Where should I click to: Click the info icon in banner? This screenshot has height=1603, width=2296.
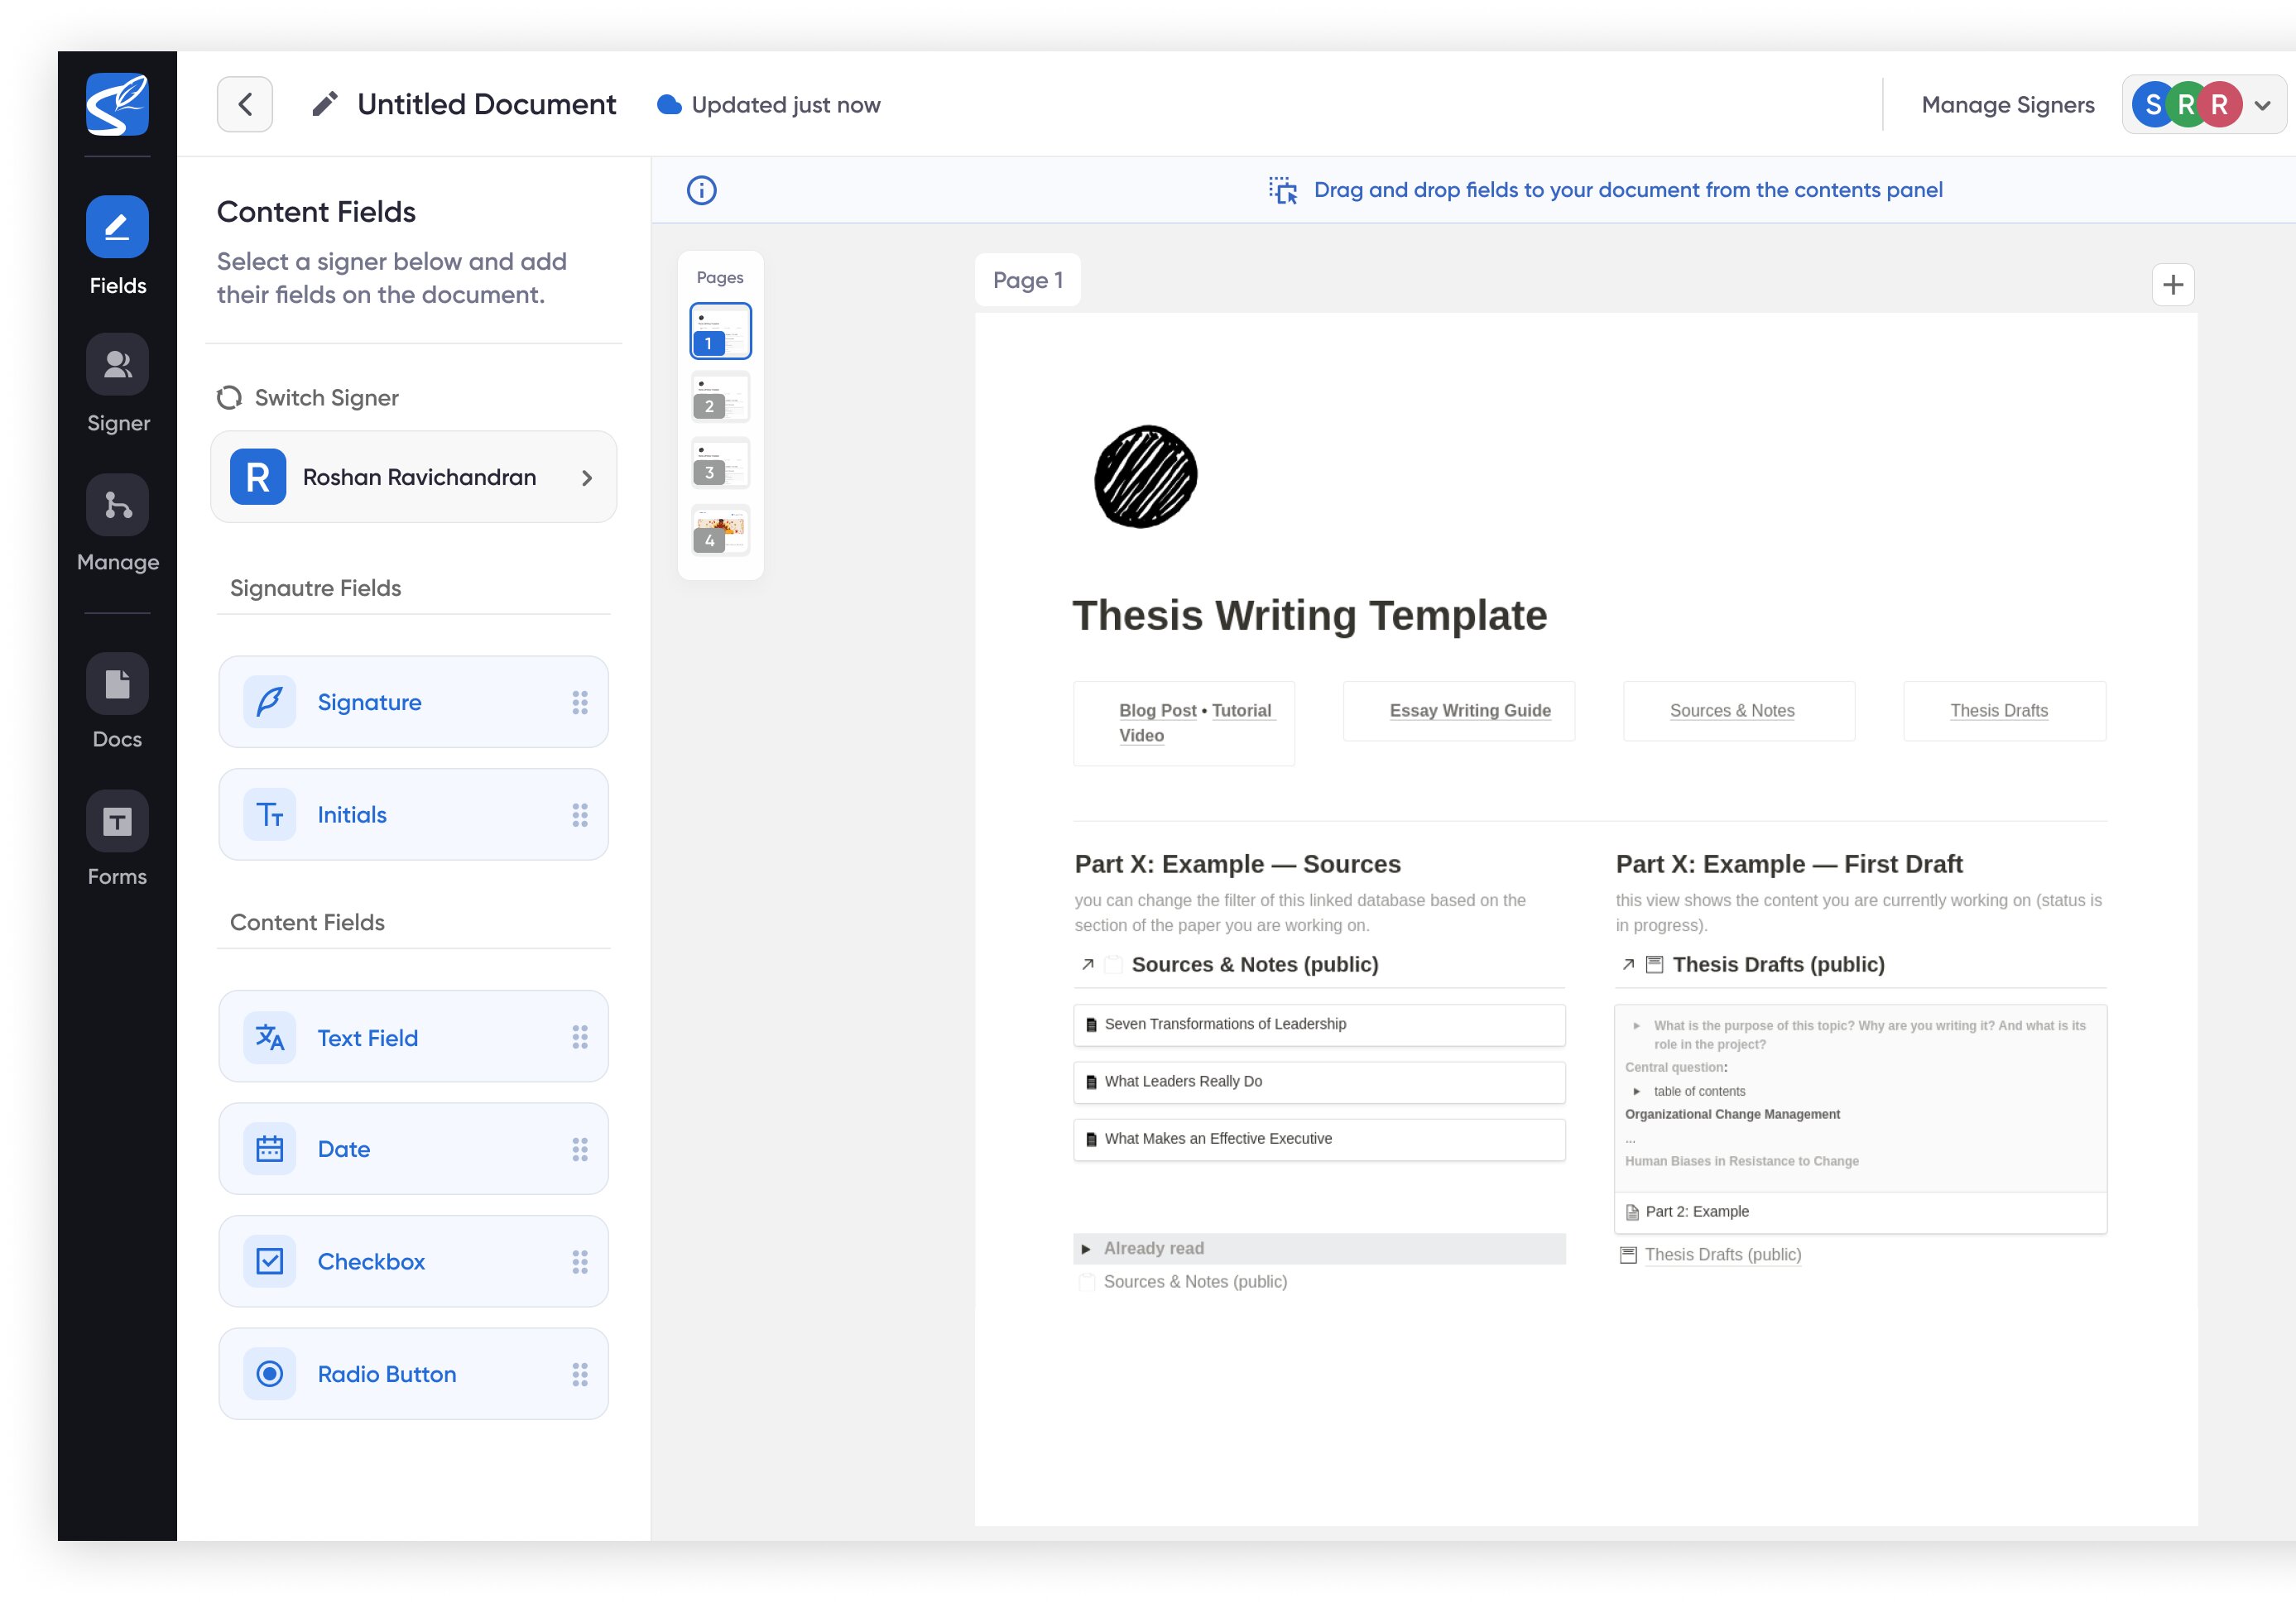701,190
